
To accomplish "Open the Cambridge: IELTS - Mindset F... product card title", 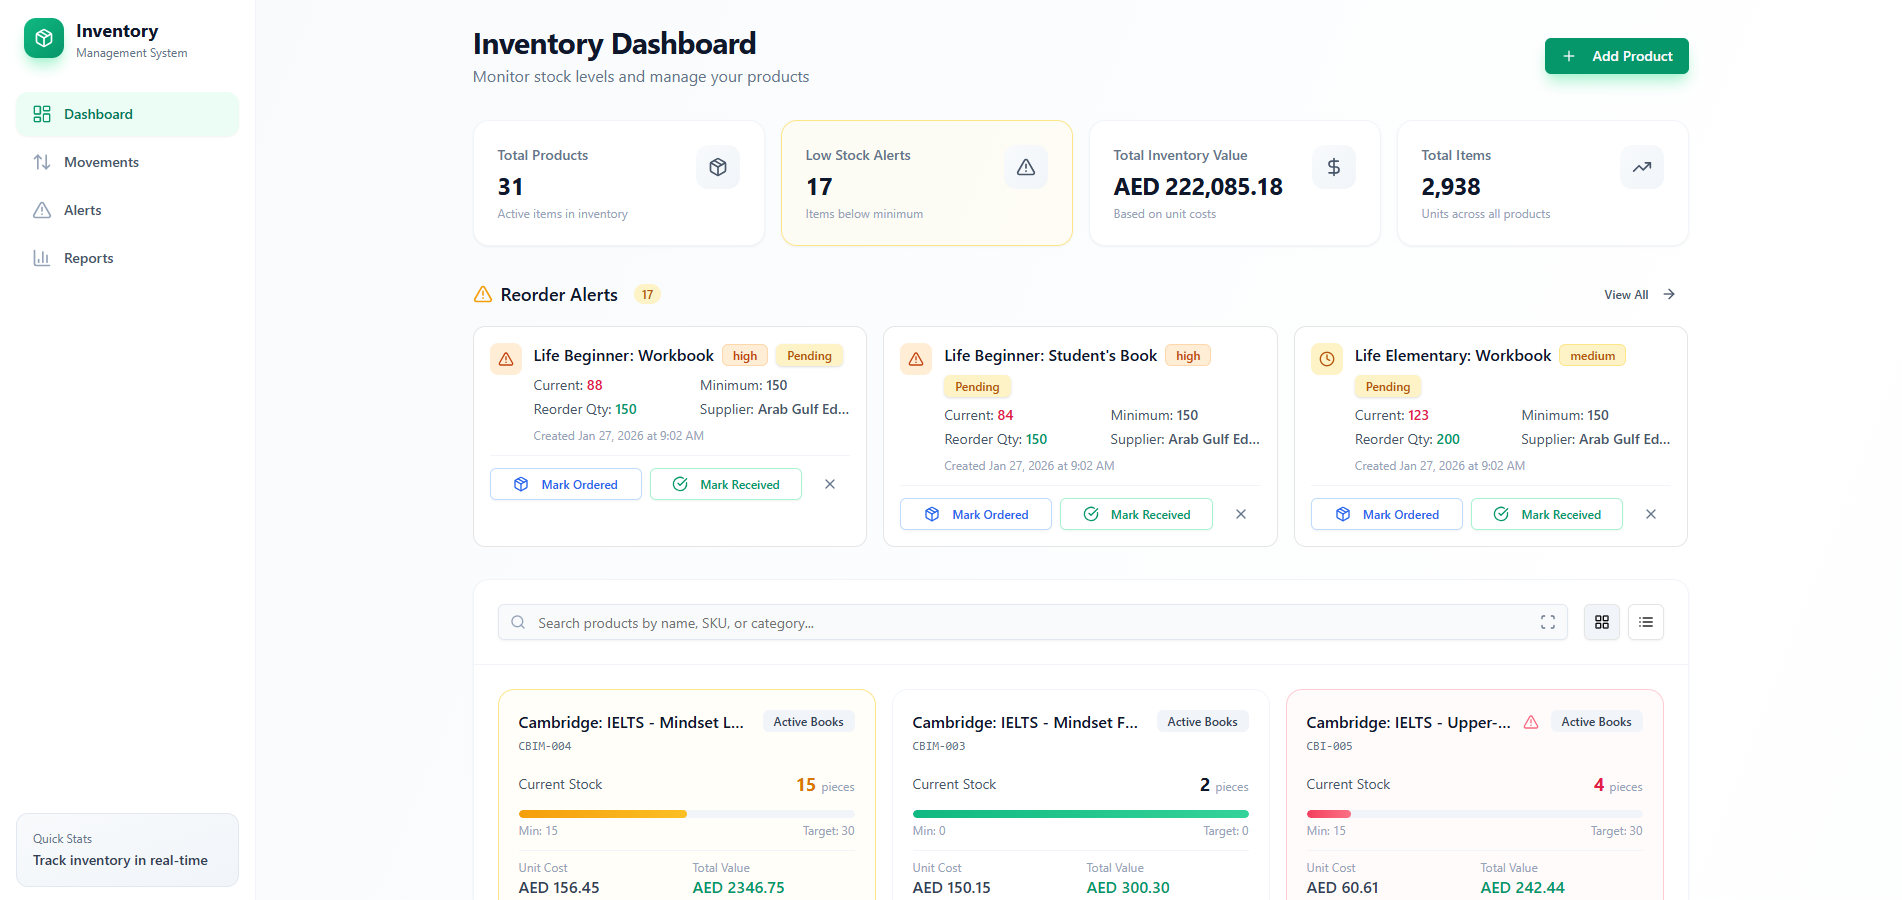I will tap(1025, 722).
